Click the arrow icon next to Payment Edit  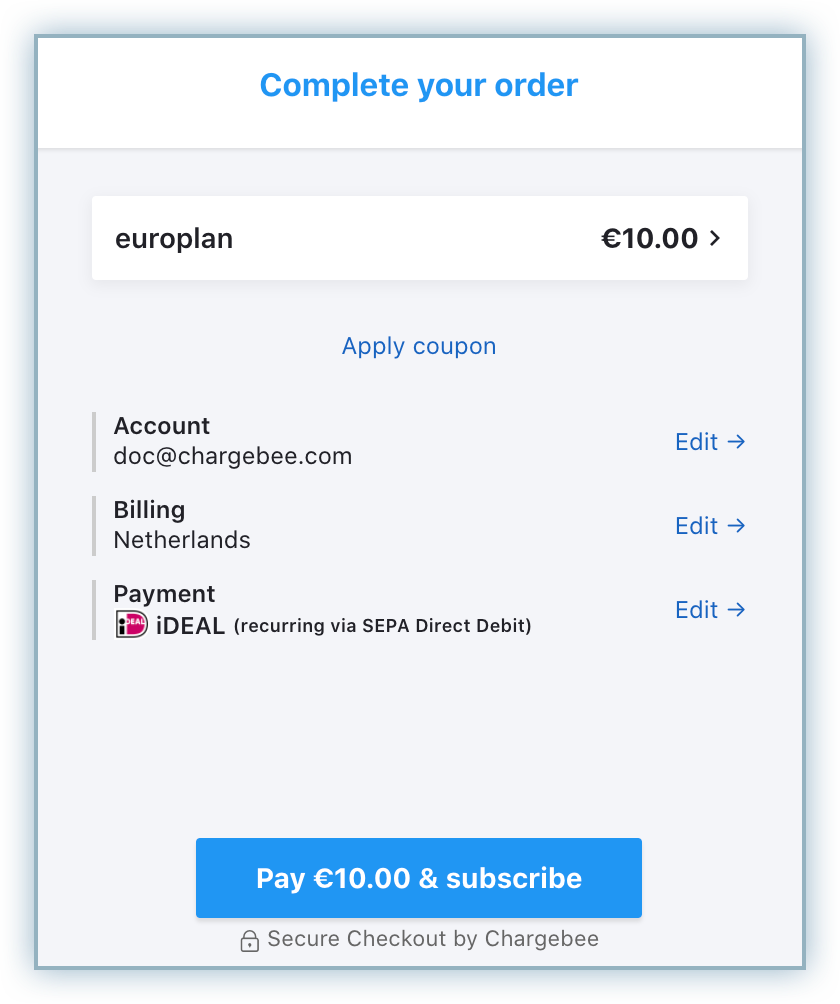[736, 609]
